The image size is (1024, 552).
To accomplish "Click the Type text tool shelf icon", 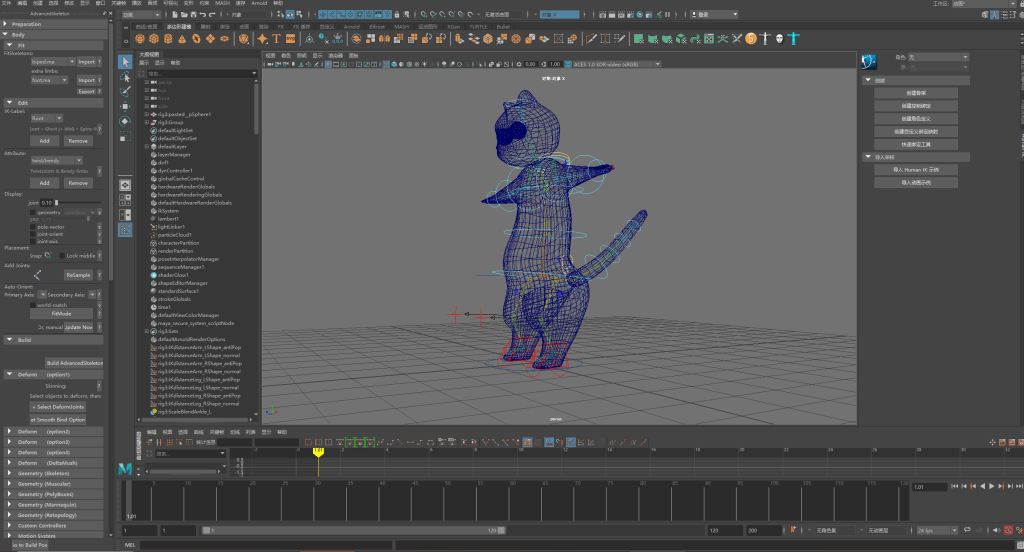I will [x=275, y=38].
